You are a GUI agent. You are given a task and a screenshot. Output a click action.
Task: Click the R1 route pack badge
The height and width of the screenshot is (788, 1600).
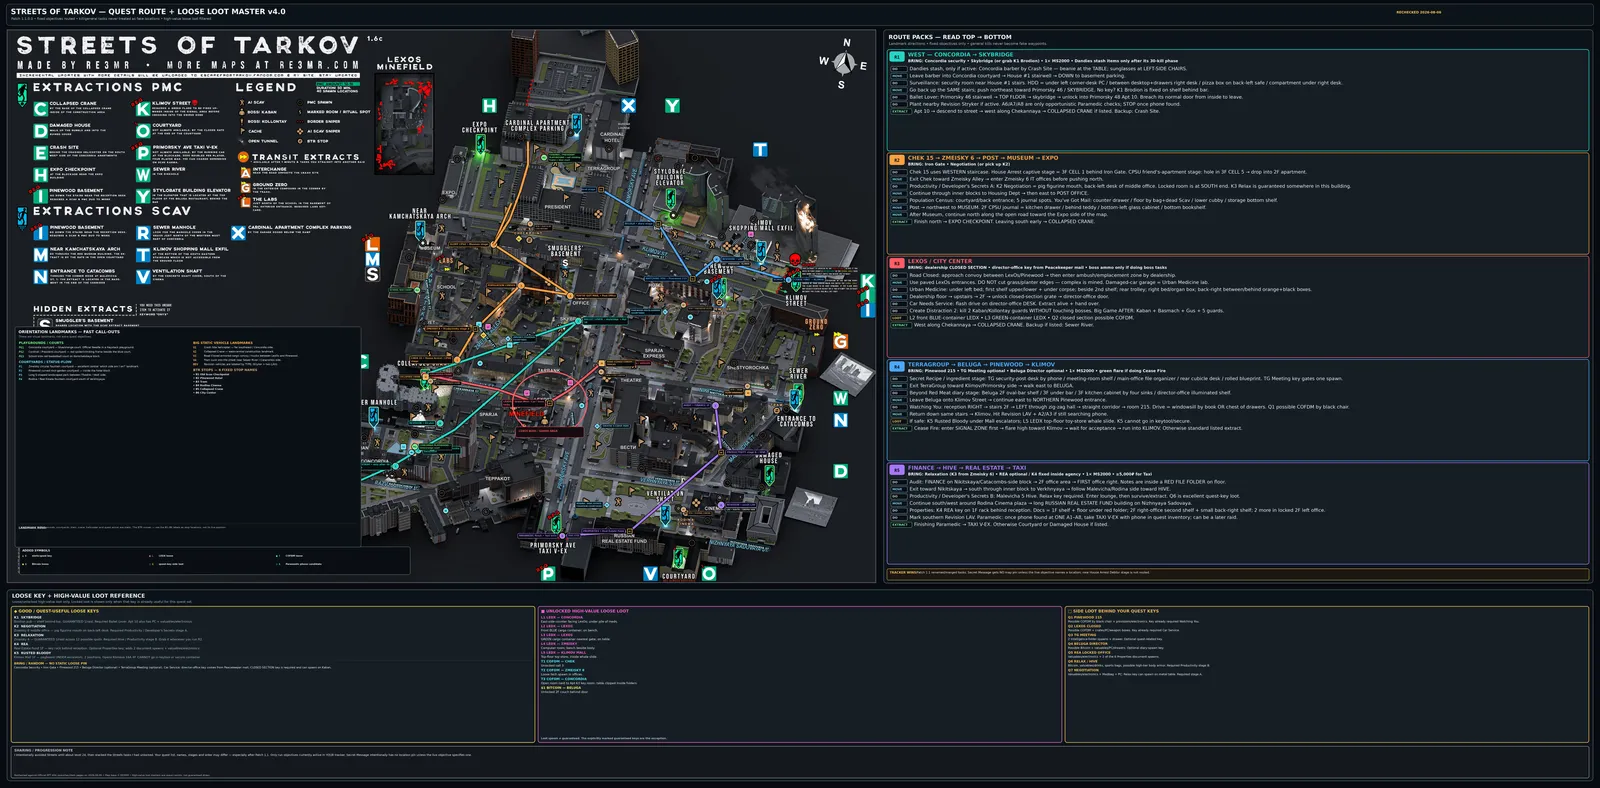pyautogui.click(x=897, y=57)
